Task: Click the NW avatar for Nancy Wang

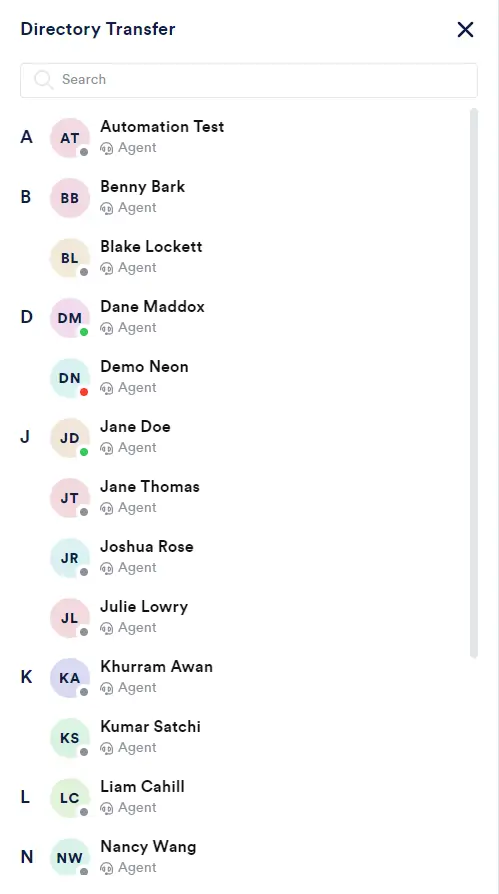Action: [70, 858]
